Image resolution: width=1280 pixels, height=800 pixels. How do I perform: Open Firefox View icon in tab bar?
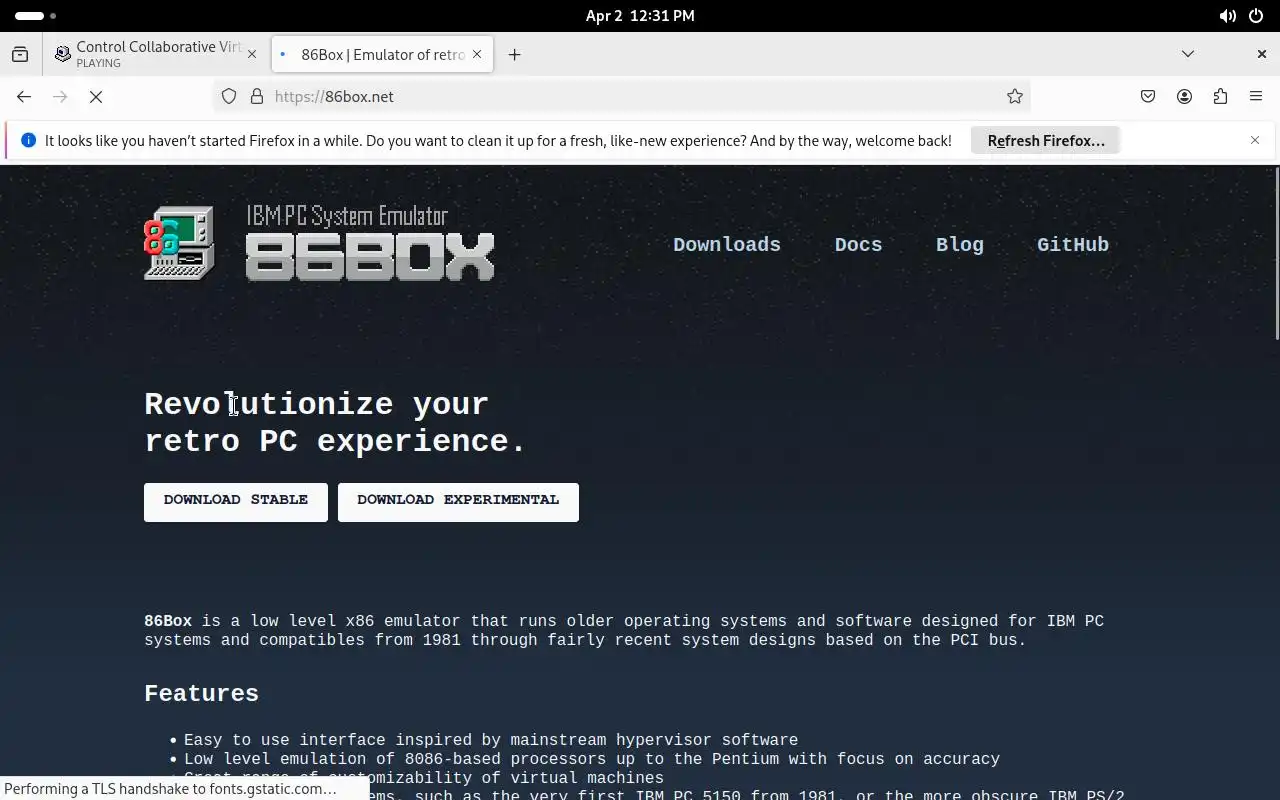coord(20,55)
